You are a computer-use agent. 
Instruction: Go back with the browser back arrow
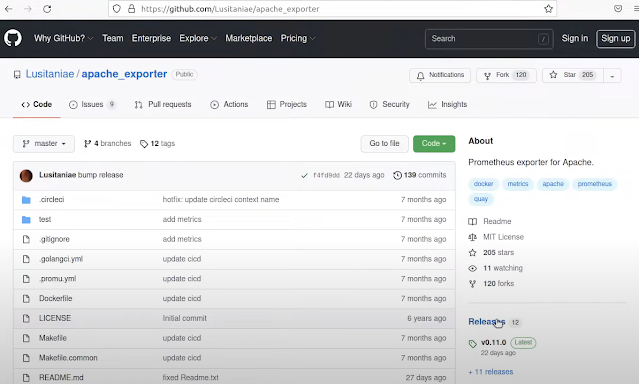point(9,9)
